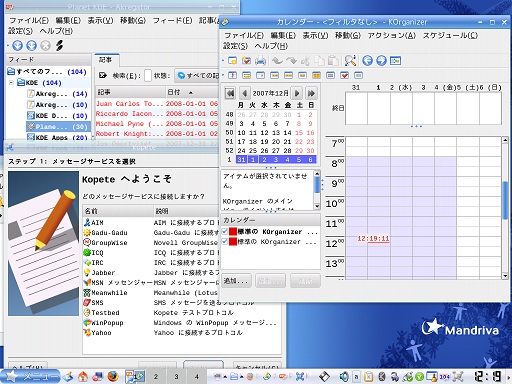Click the Find magnifier icon in KOrganizer

point(350,61)
